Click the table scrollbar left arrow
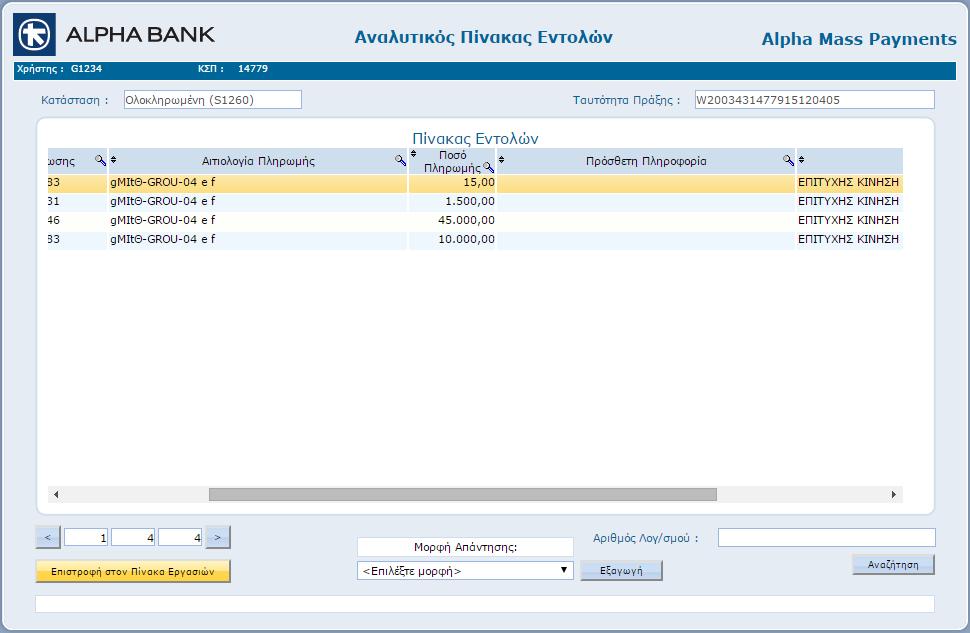Viewport: 970px width, 633px height. [56, 494]
